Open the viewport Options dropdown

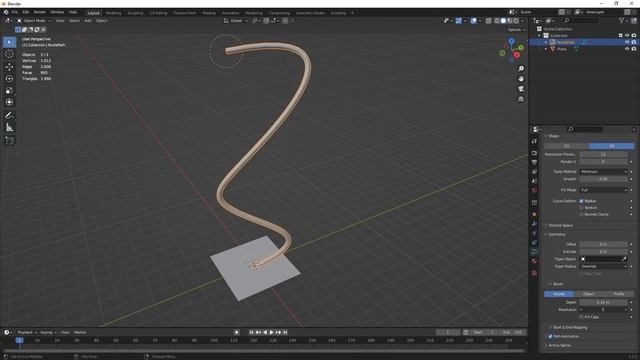coord(516,29)
